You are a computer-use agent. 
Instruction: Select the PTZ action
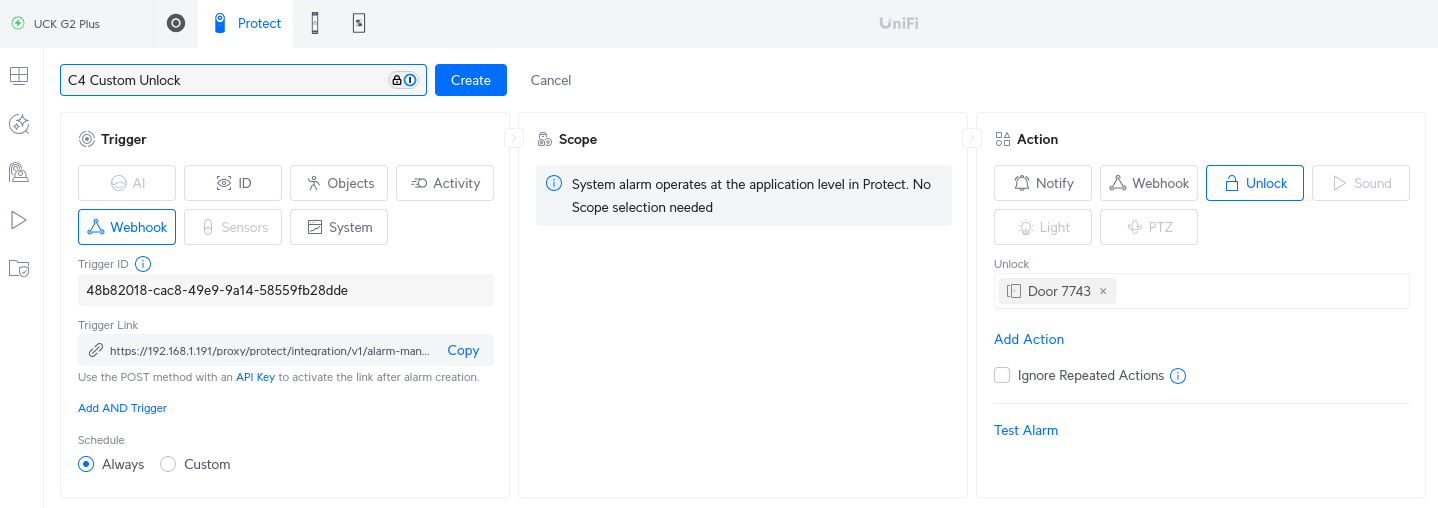pyautogui.click(x=1149, y=227)
